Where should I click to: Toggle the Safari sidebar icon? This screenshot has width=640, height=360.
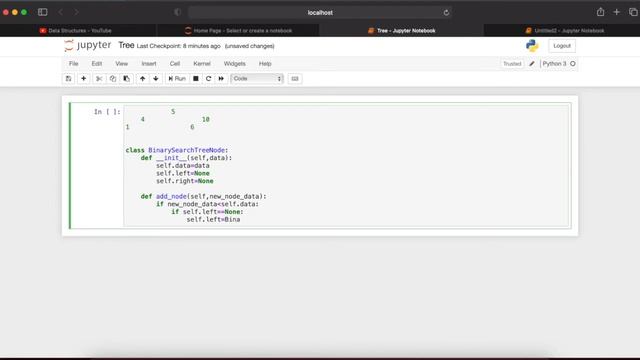42,12
